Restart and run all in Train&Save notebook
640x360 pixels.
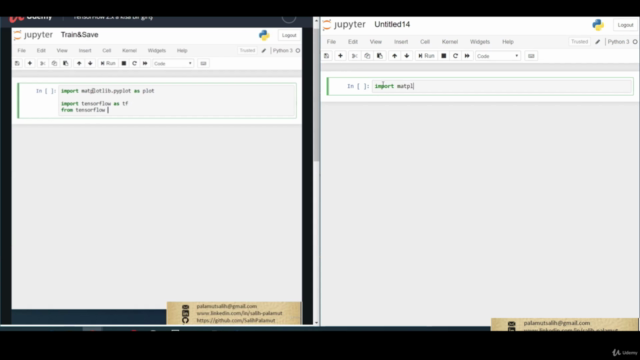click(145, 63)
